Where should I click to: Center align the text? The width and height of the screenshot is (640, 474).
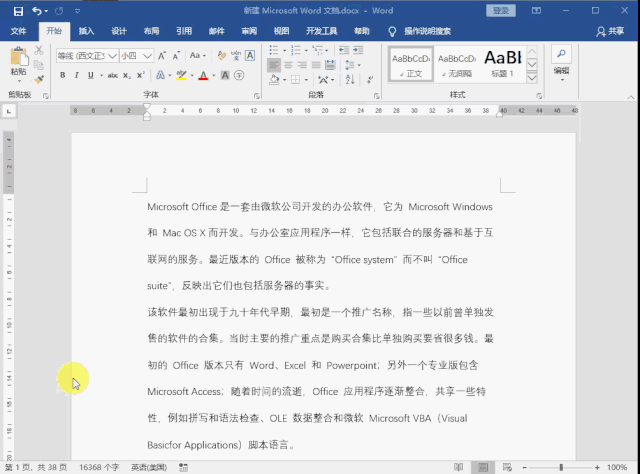288,65
